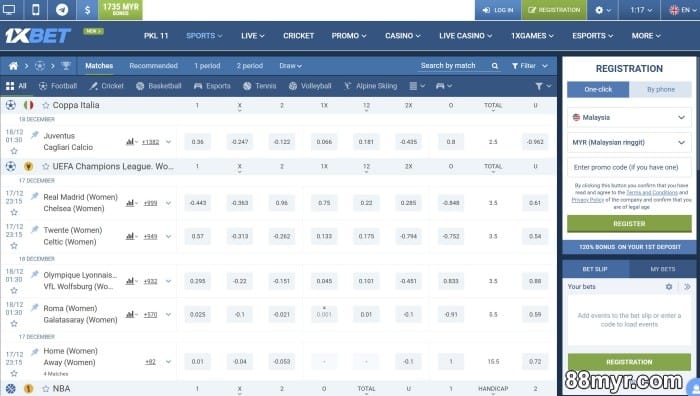Open the funnel filter in sports row
The width and height of the screenshot is (700, 396).
point(543,86)
